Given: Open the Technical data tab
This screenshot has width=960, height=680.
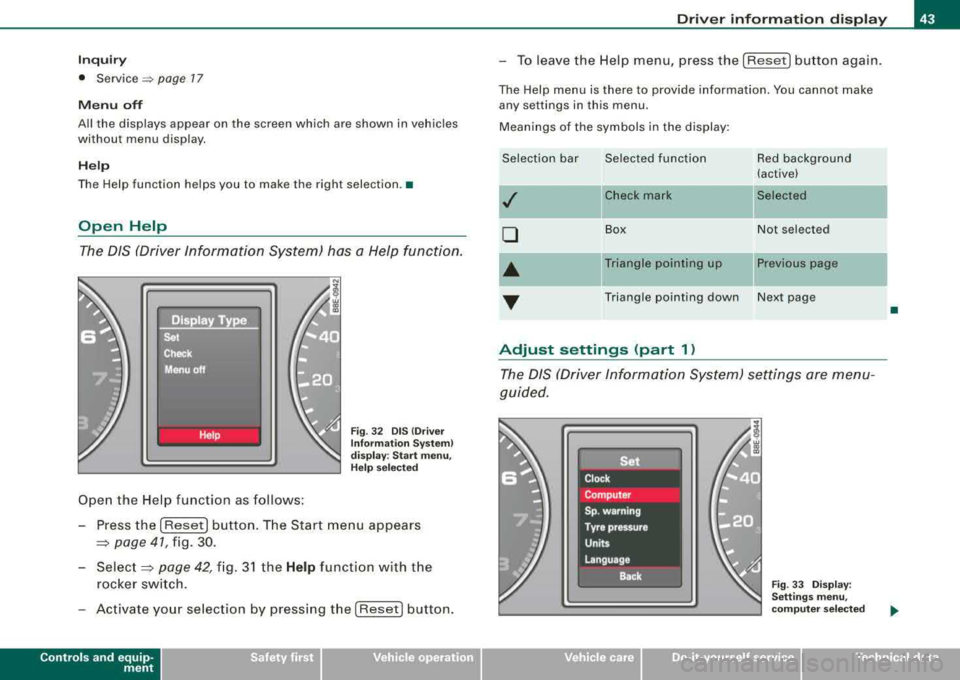Looking at the screenshot, I should click(x=881, y=663).
